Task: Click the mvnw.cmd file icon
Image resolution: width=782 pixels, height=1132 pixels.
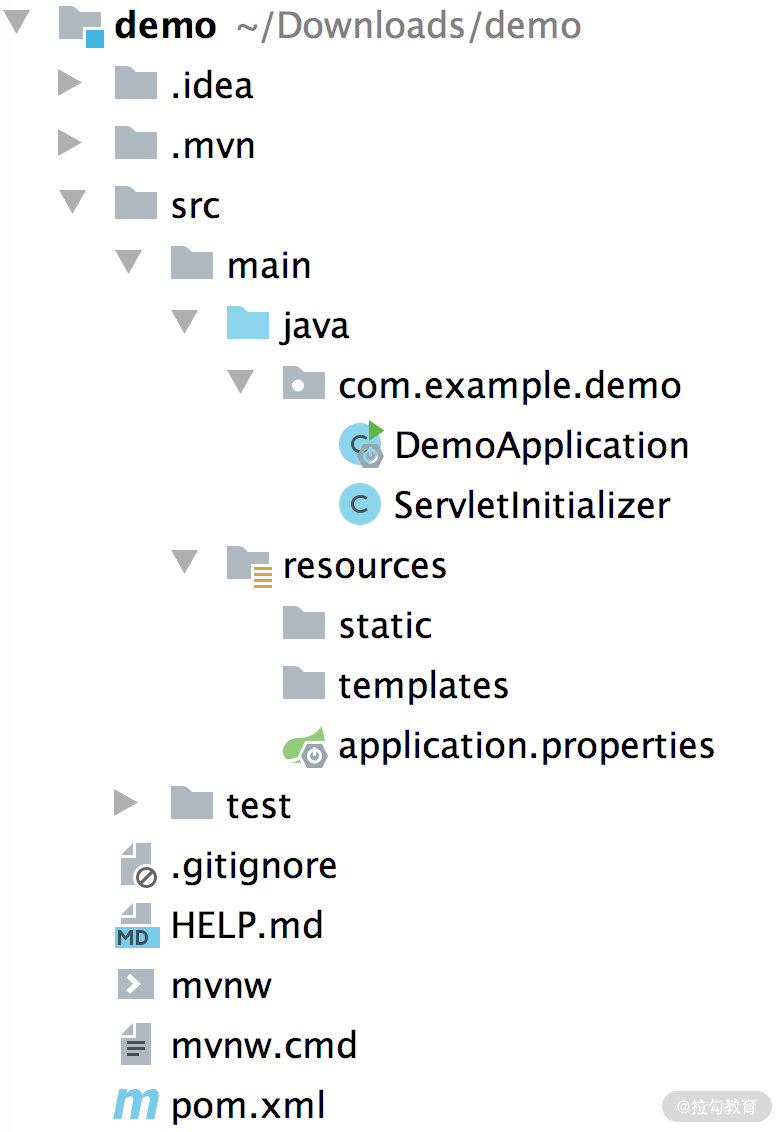Action: point(136,1045)
